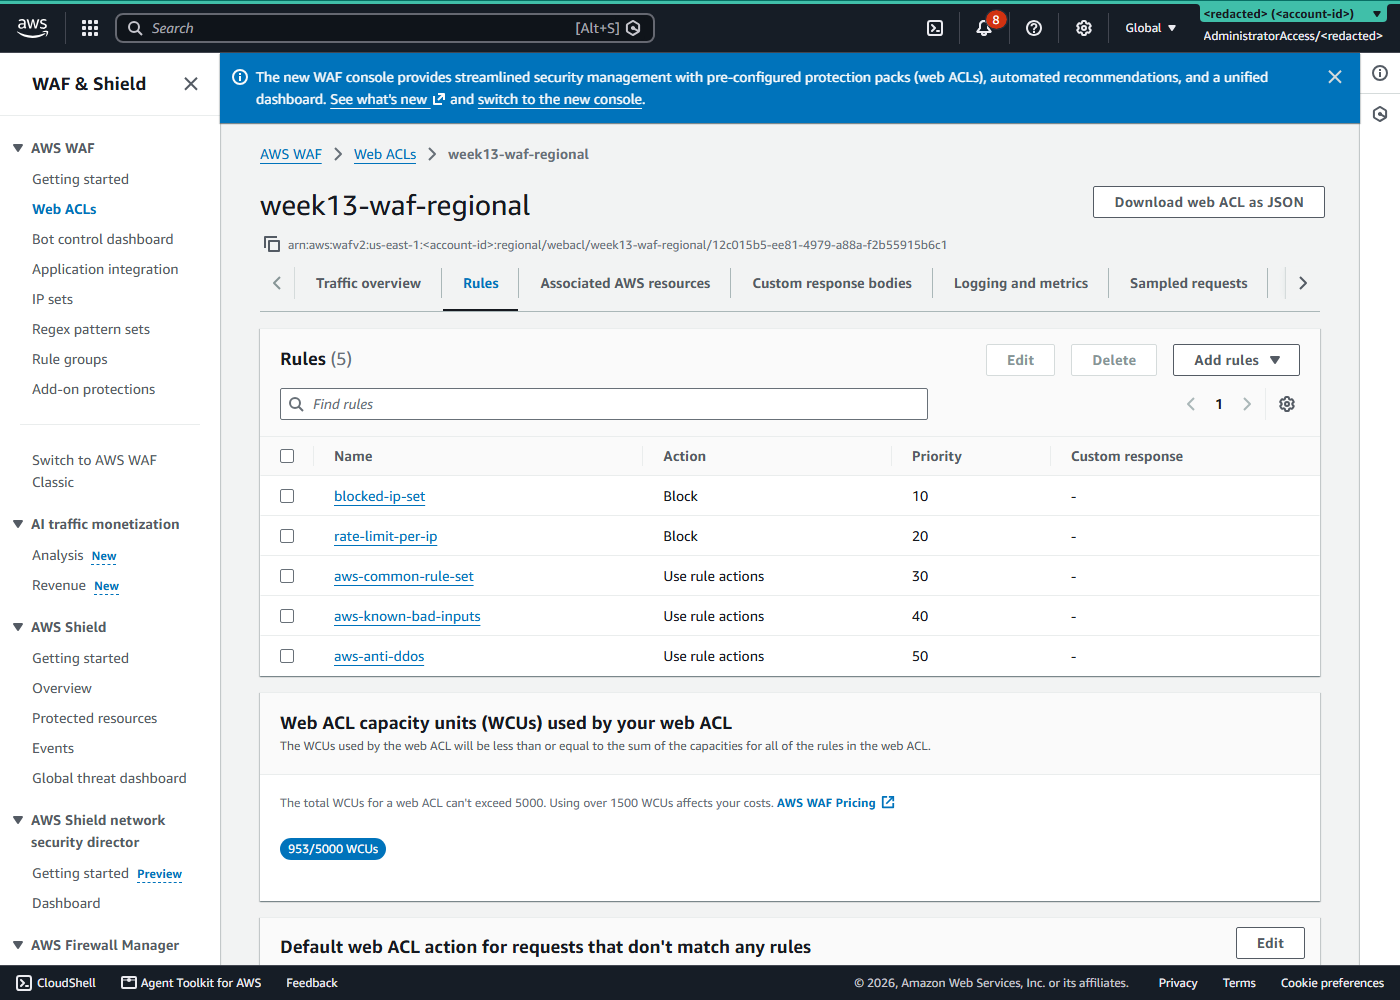Switch to Logging and metrics tab
Image resolution: width=1400 pixels, height=1000 pixels.
click(x=1021, y=283)
